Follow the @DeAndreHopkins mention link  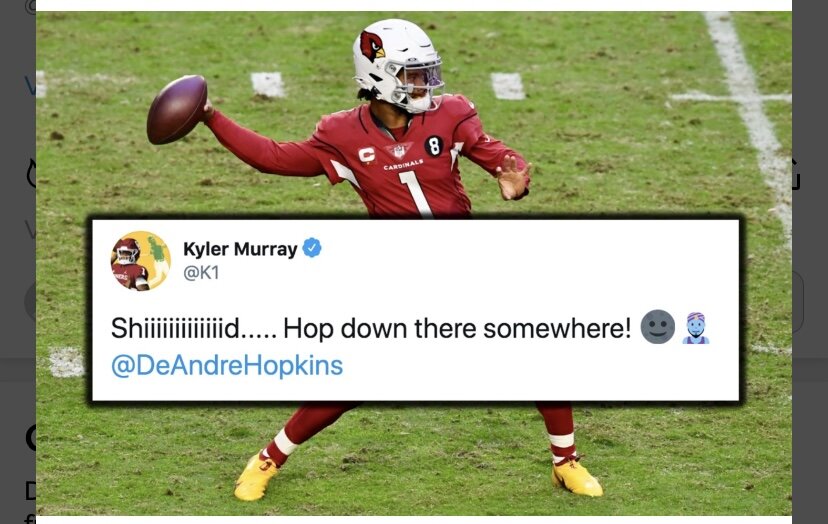(x=227, y=366)
